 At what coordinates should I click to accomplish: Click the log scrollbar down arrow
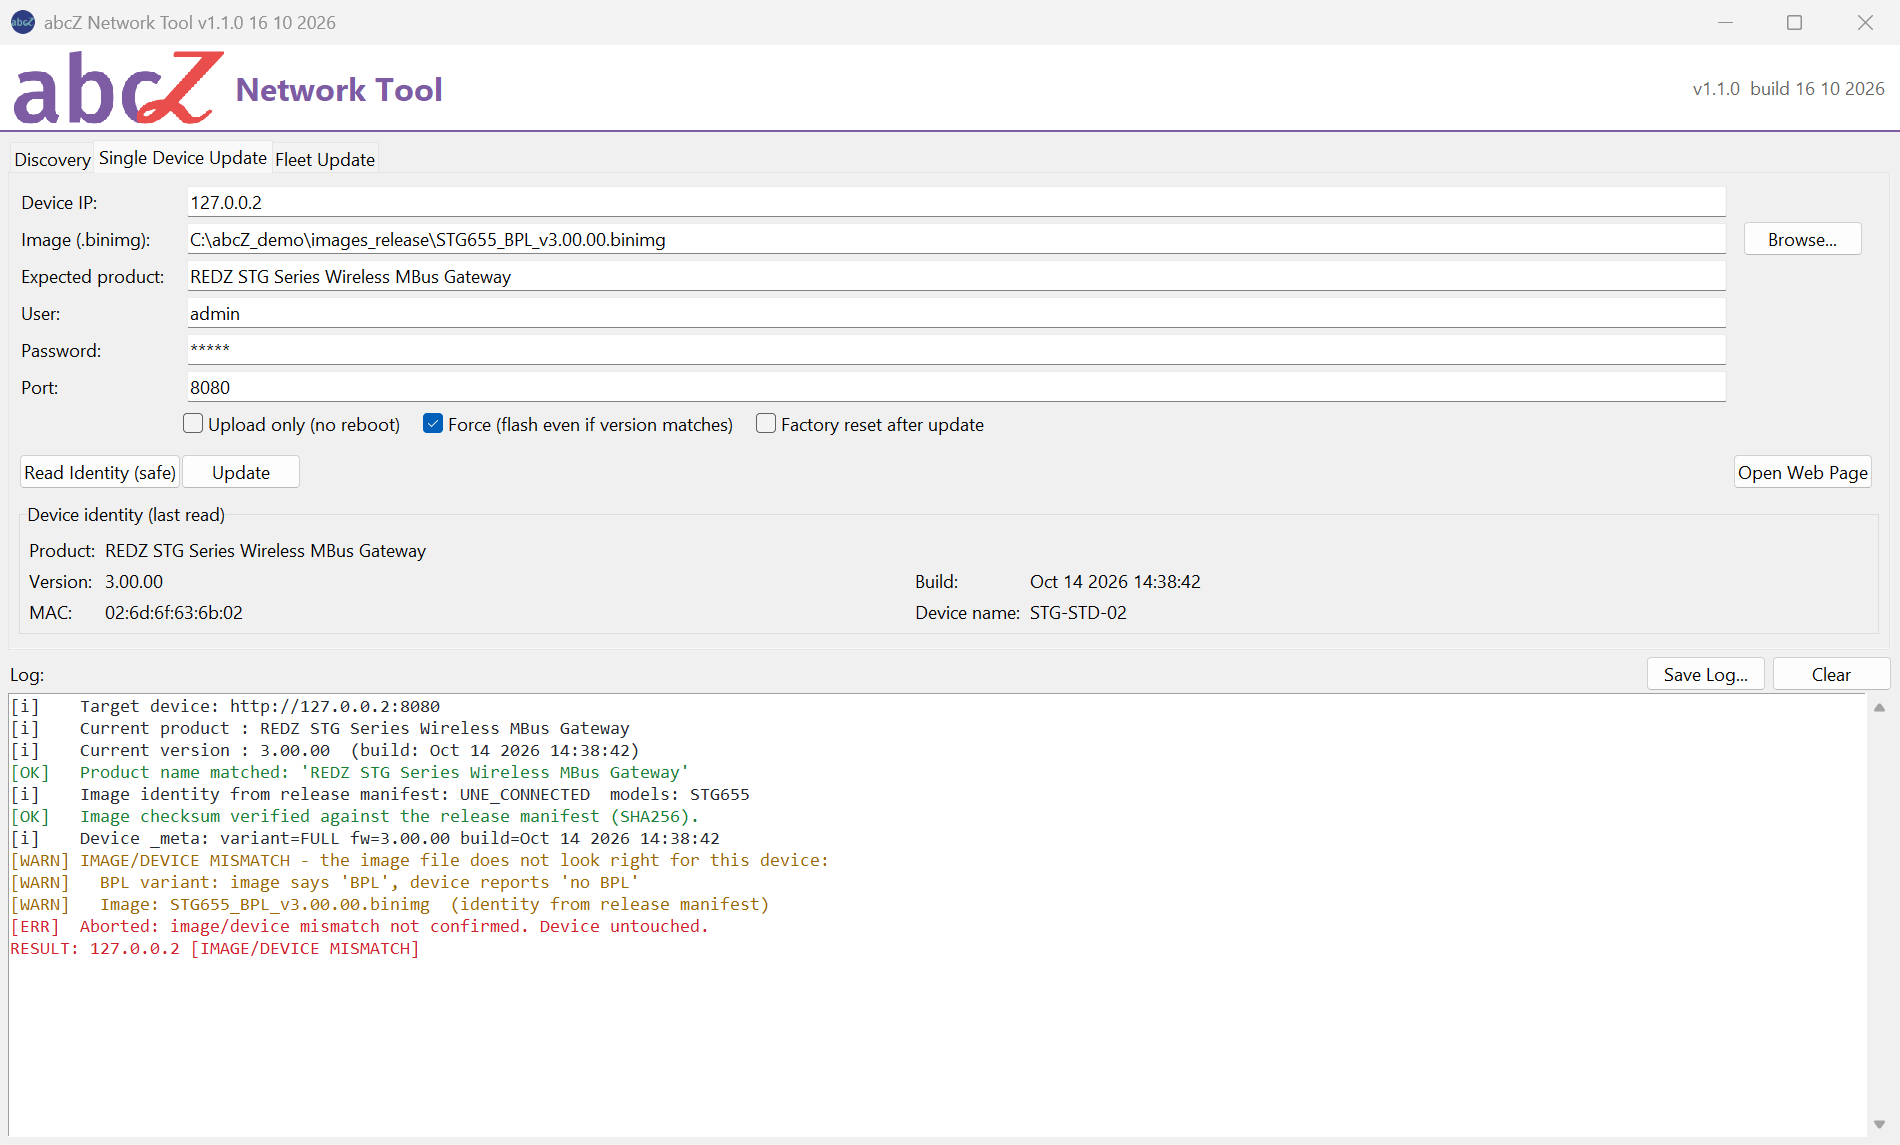tap(1879, 1124)
